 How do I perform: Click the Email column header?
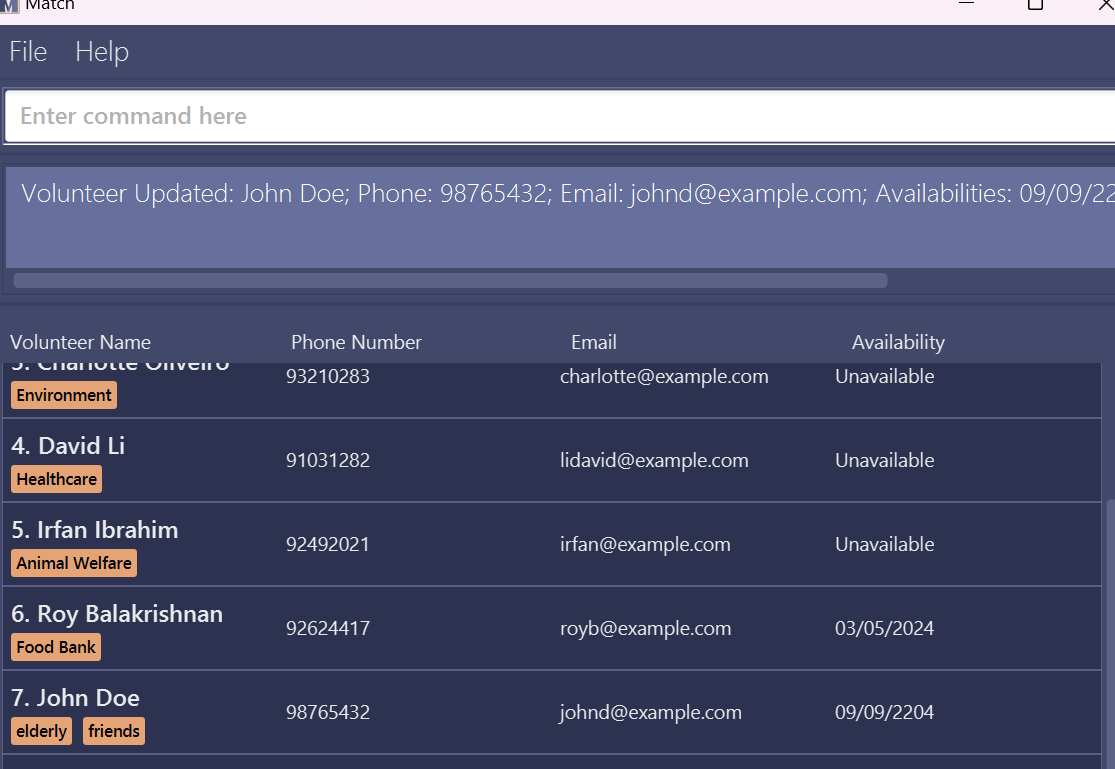tap(594, 342)
